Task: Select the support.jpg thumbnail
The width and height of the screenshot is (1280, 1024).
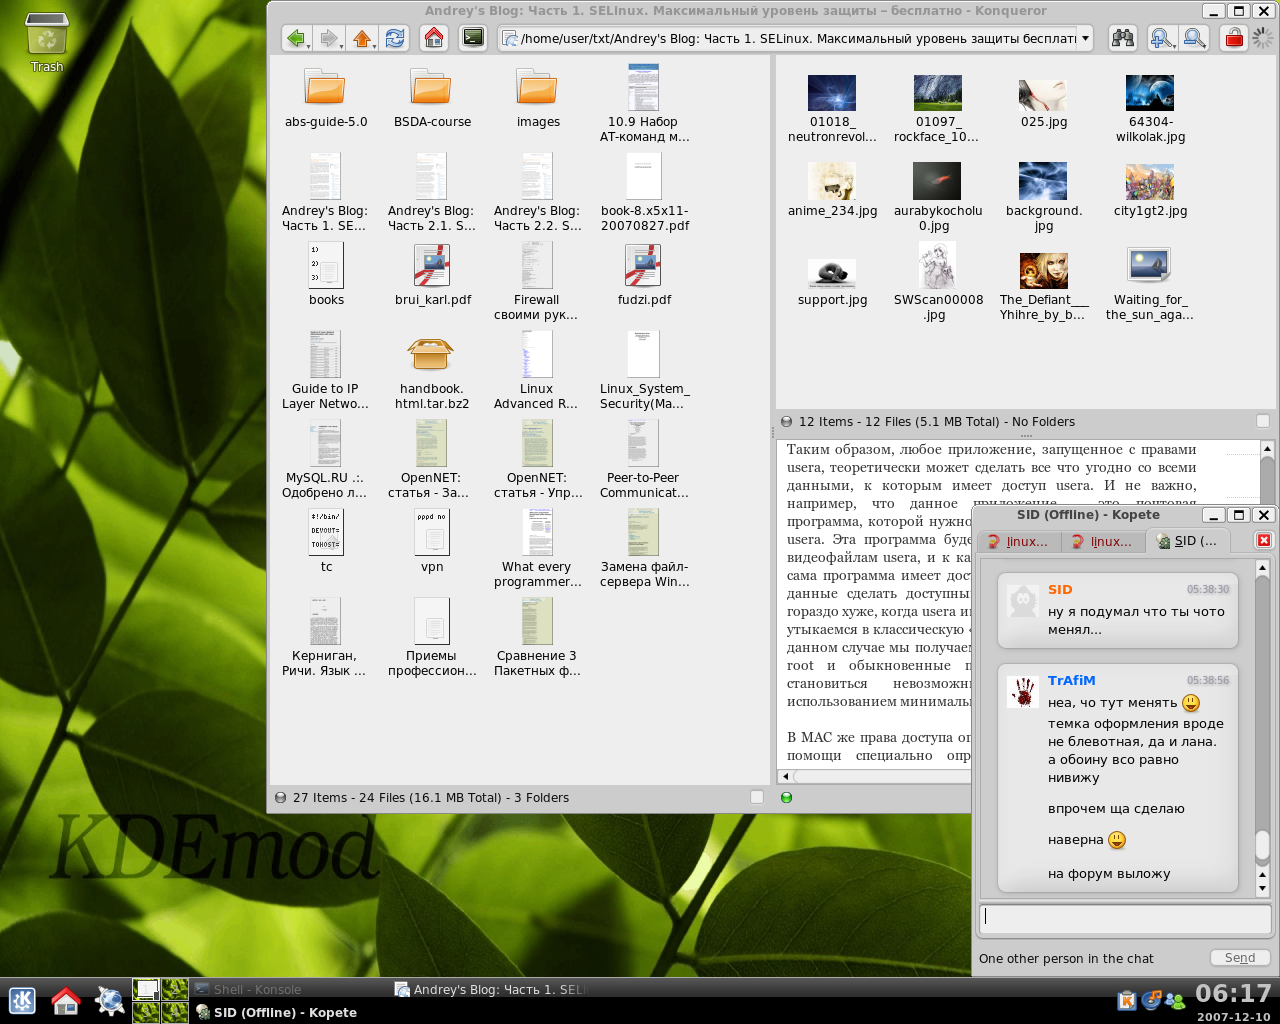Action: tap(832, 272)
